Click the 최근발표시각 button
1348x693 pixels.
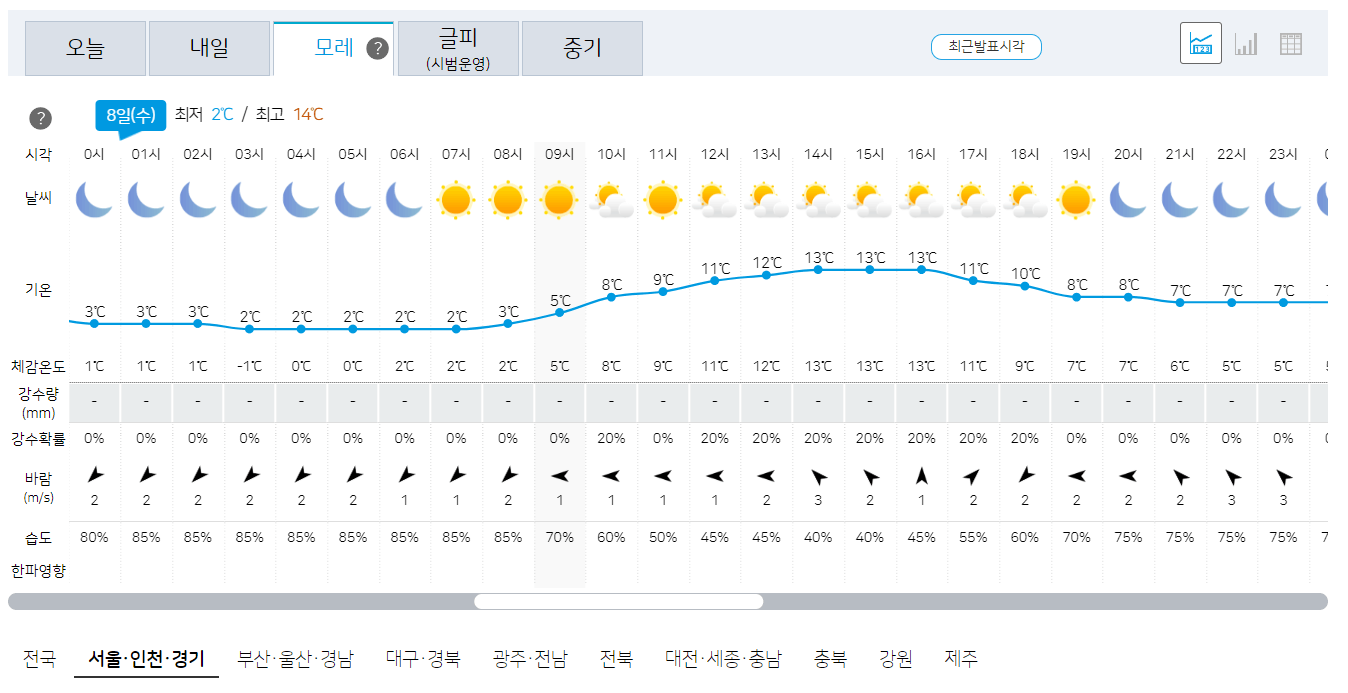tap(986, 46)
